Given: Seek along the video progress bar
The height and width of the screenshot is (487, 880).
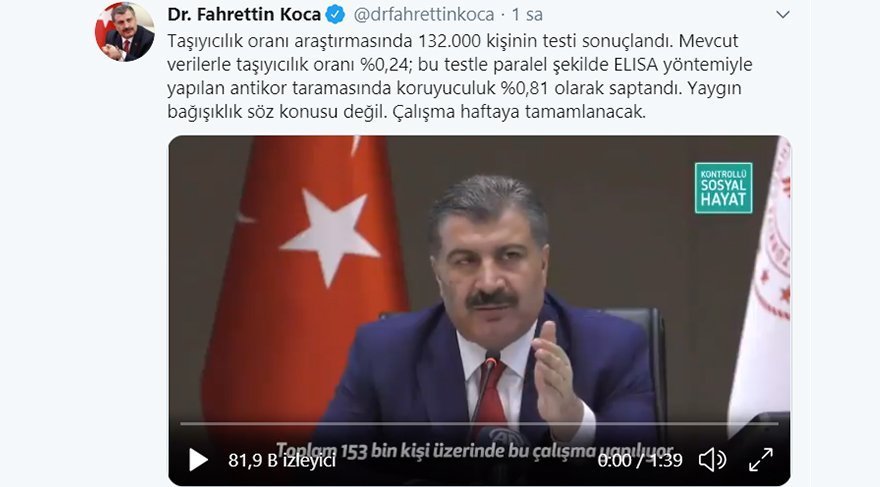Looking at the screenshot, I should (x=479, y=424).
